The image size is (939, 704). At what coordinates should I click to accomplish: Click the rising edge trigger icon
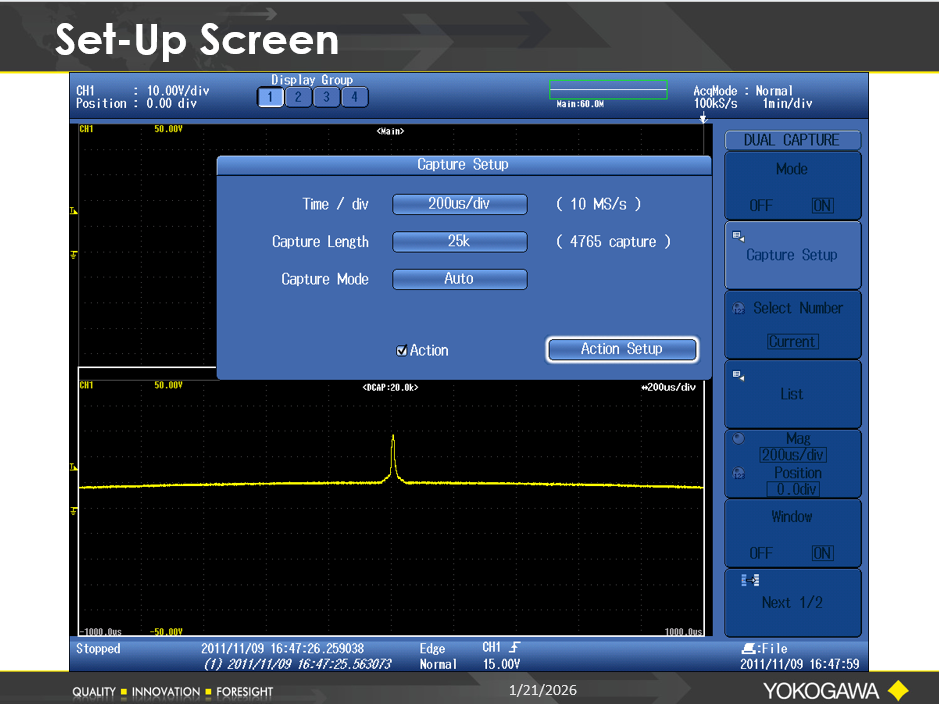514,648
